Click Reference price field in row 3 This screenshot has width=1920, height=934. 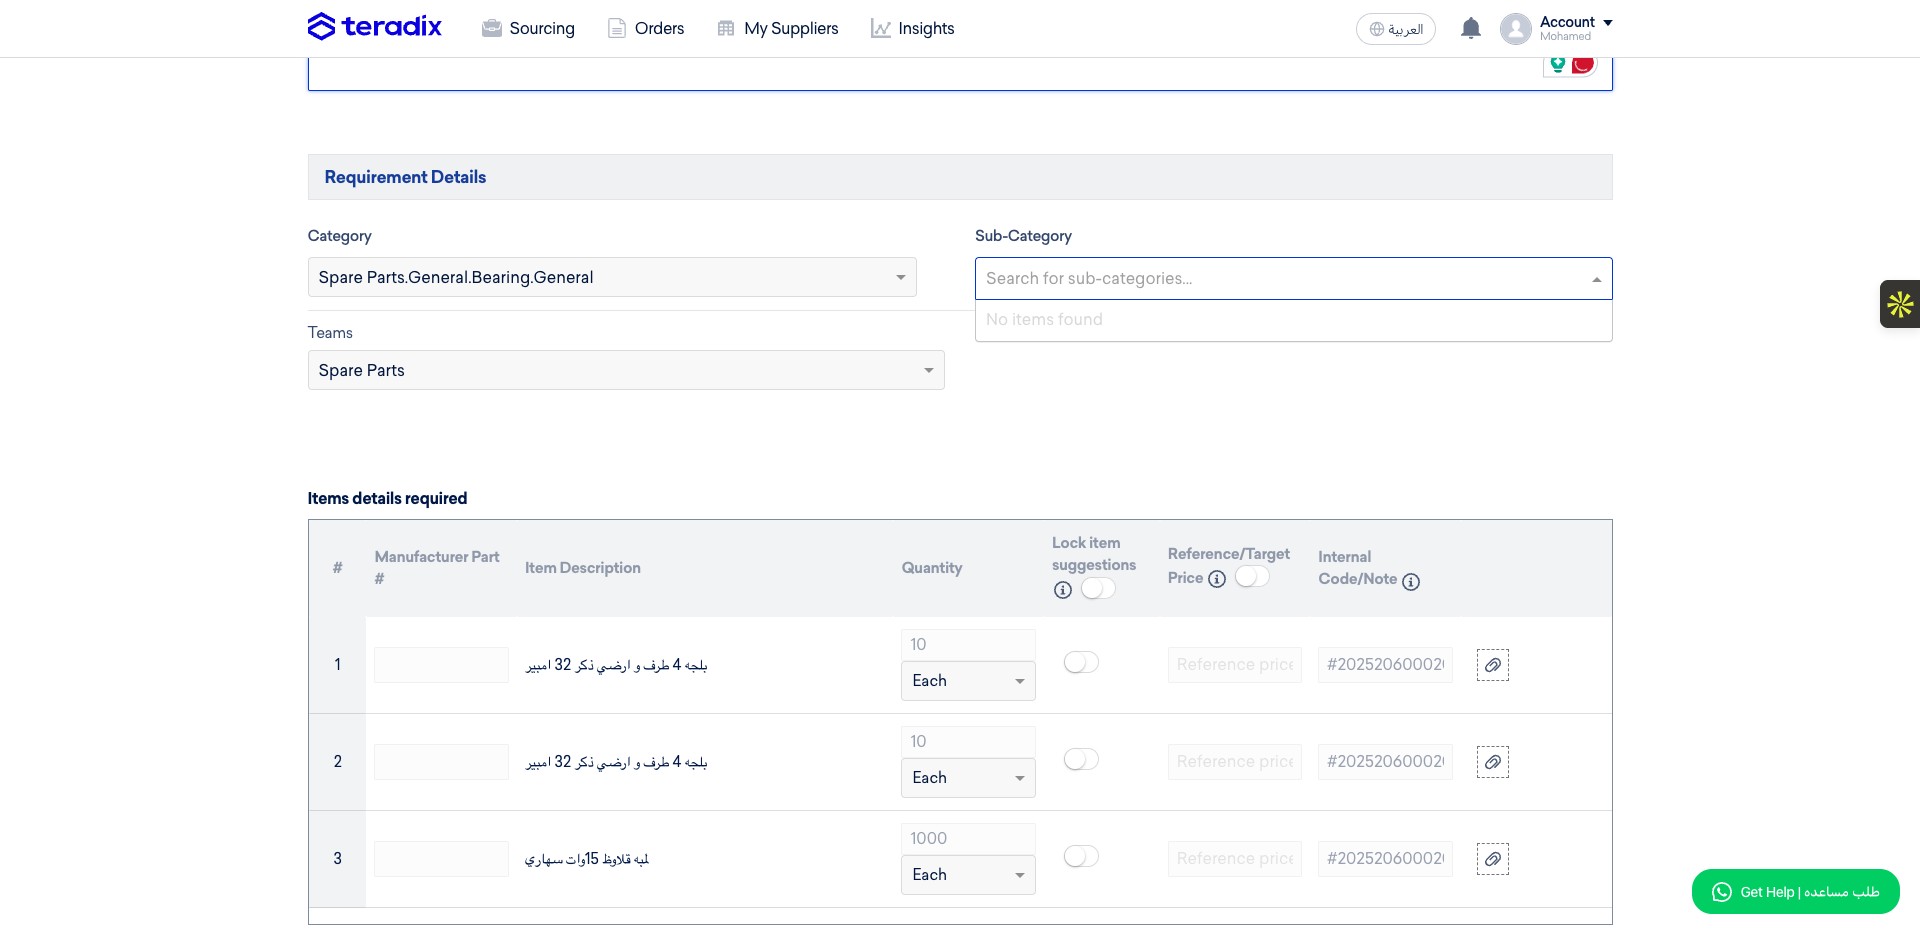click(x=1235, y=859)
